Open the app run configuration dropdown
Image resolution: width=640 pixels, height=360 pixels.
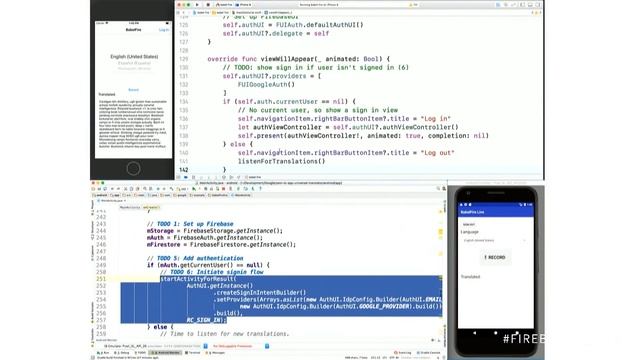tap(183, 189)
